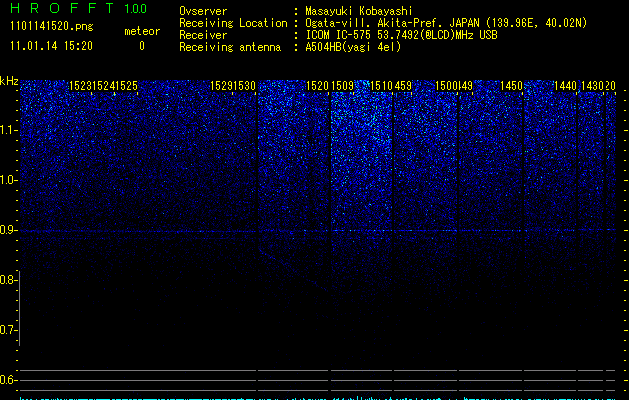Click the HROFFT program title
Image resolution: width=629 pixels, height=400 pixels.
click(x=62, y=8)
